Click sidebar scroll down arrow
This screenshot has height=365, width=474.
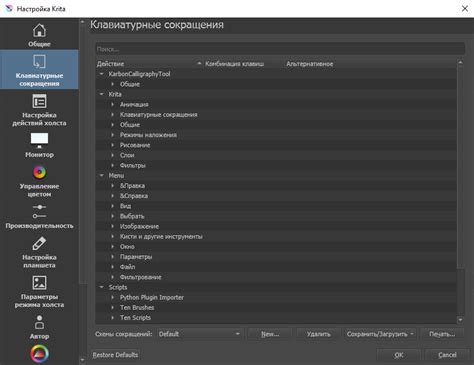pyautogui.click(x=82, y=360)
